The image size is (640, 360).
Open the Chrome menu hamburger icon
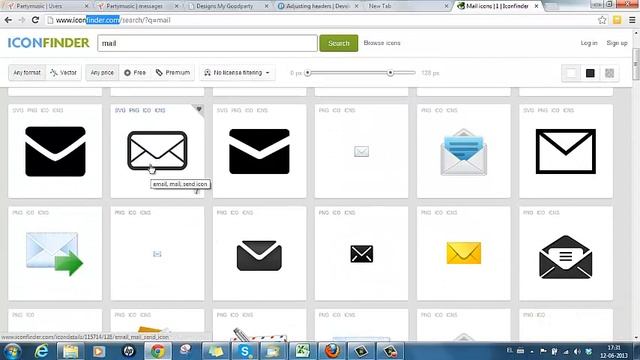[632, 20]
